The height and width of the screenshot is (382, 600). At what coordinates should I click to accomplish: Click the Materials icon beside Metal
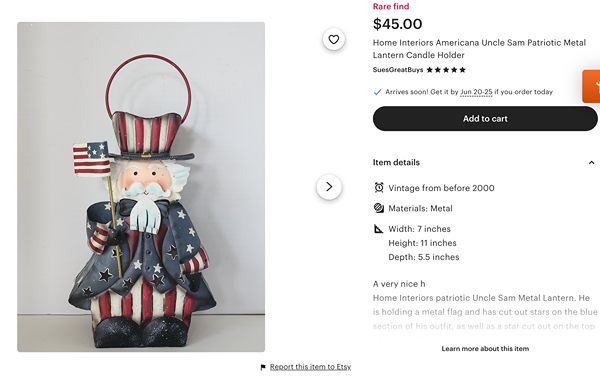(379, 208)
